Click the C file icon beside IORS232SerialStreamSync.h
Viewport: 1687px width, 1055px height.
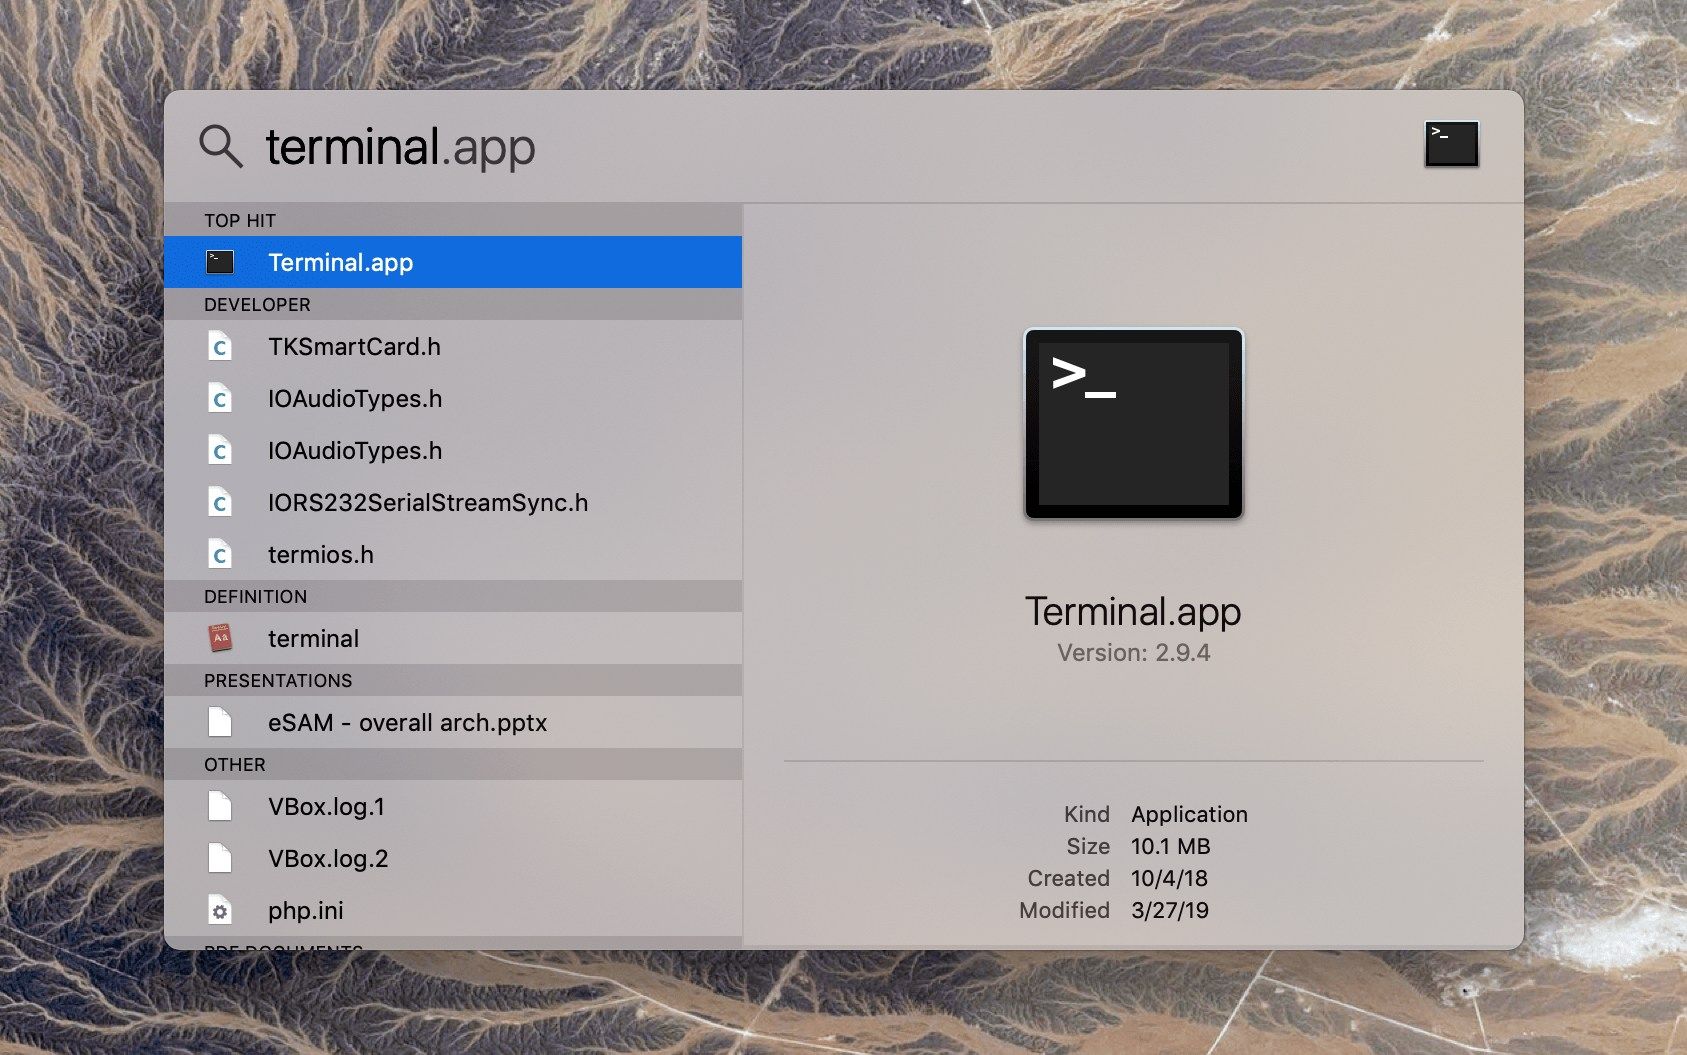(220, 502)
